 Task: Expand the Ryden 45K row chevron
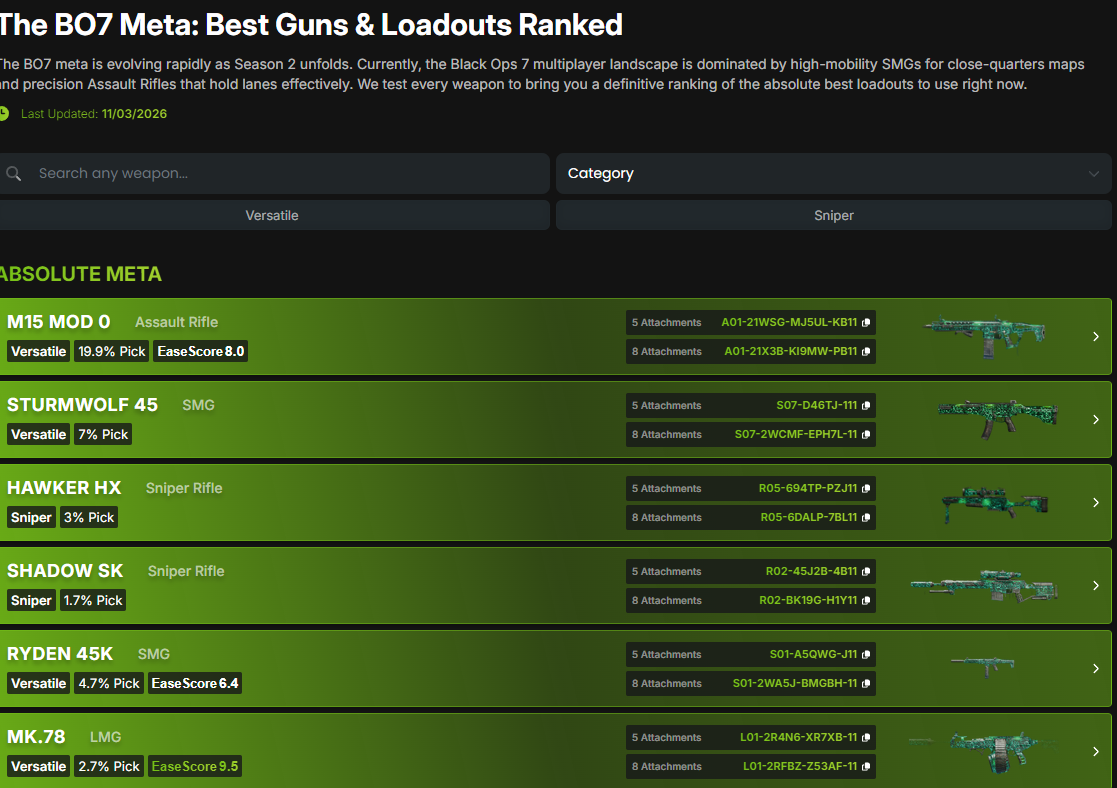[1096, 669]
